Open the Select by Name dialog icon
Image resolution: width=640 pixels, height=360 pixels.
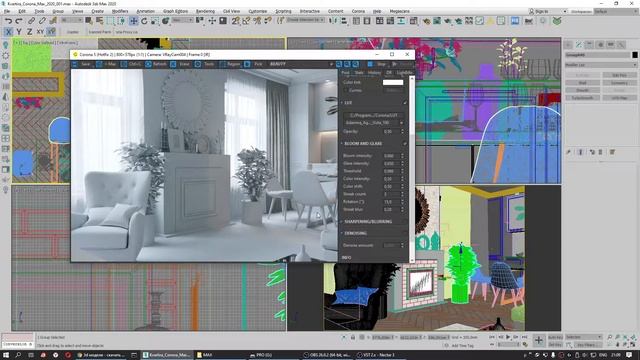(x=100, y=21)
